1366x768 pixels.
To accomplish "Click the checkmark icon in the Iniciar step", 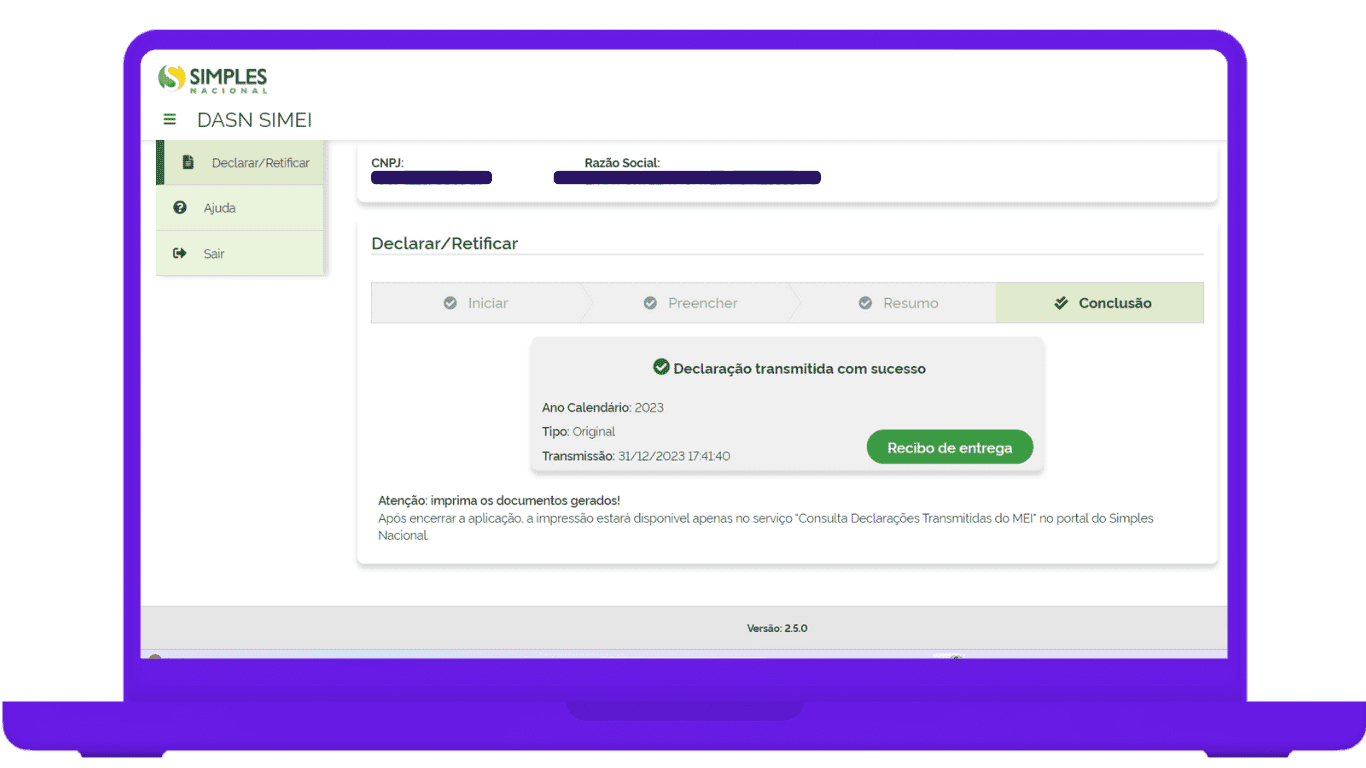I will click(x=450, y=303).
